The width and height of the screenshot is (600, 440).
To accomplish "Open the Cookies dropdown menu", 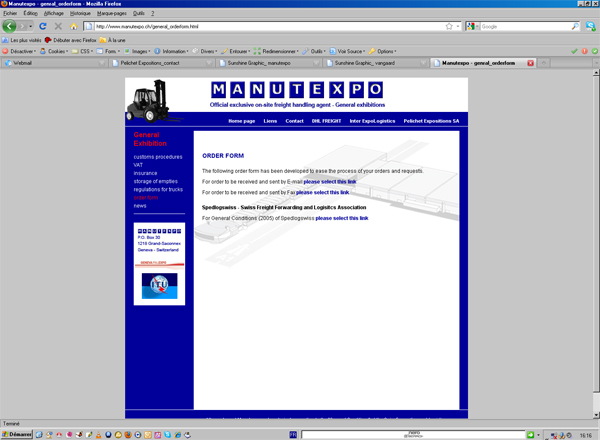I will [x=54, y=51].
